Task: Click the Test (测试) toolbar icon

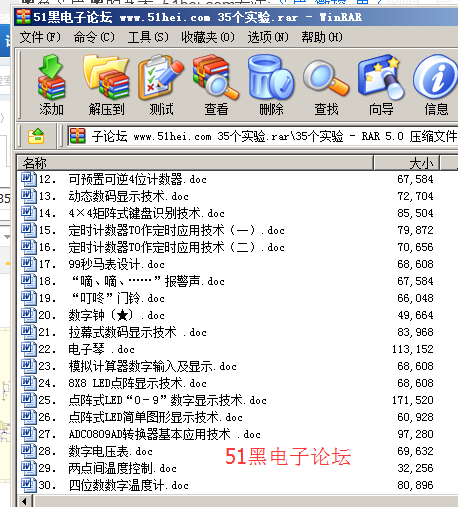Action: [161, 77]
